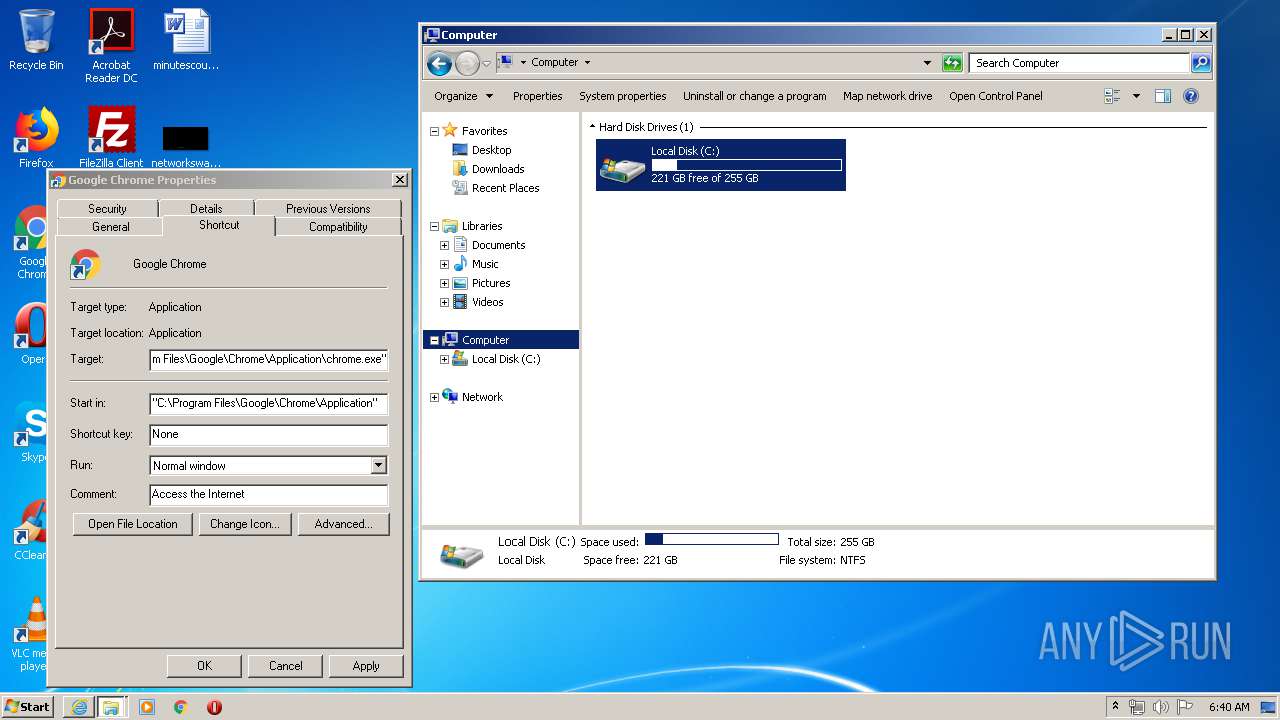
Task: Open Action Center flag tray icon
Action: [1185, 707]
